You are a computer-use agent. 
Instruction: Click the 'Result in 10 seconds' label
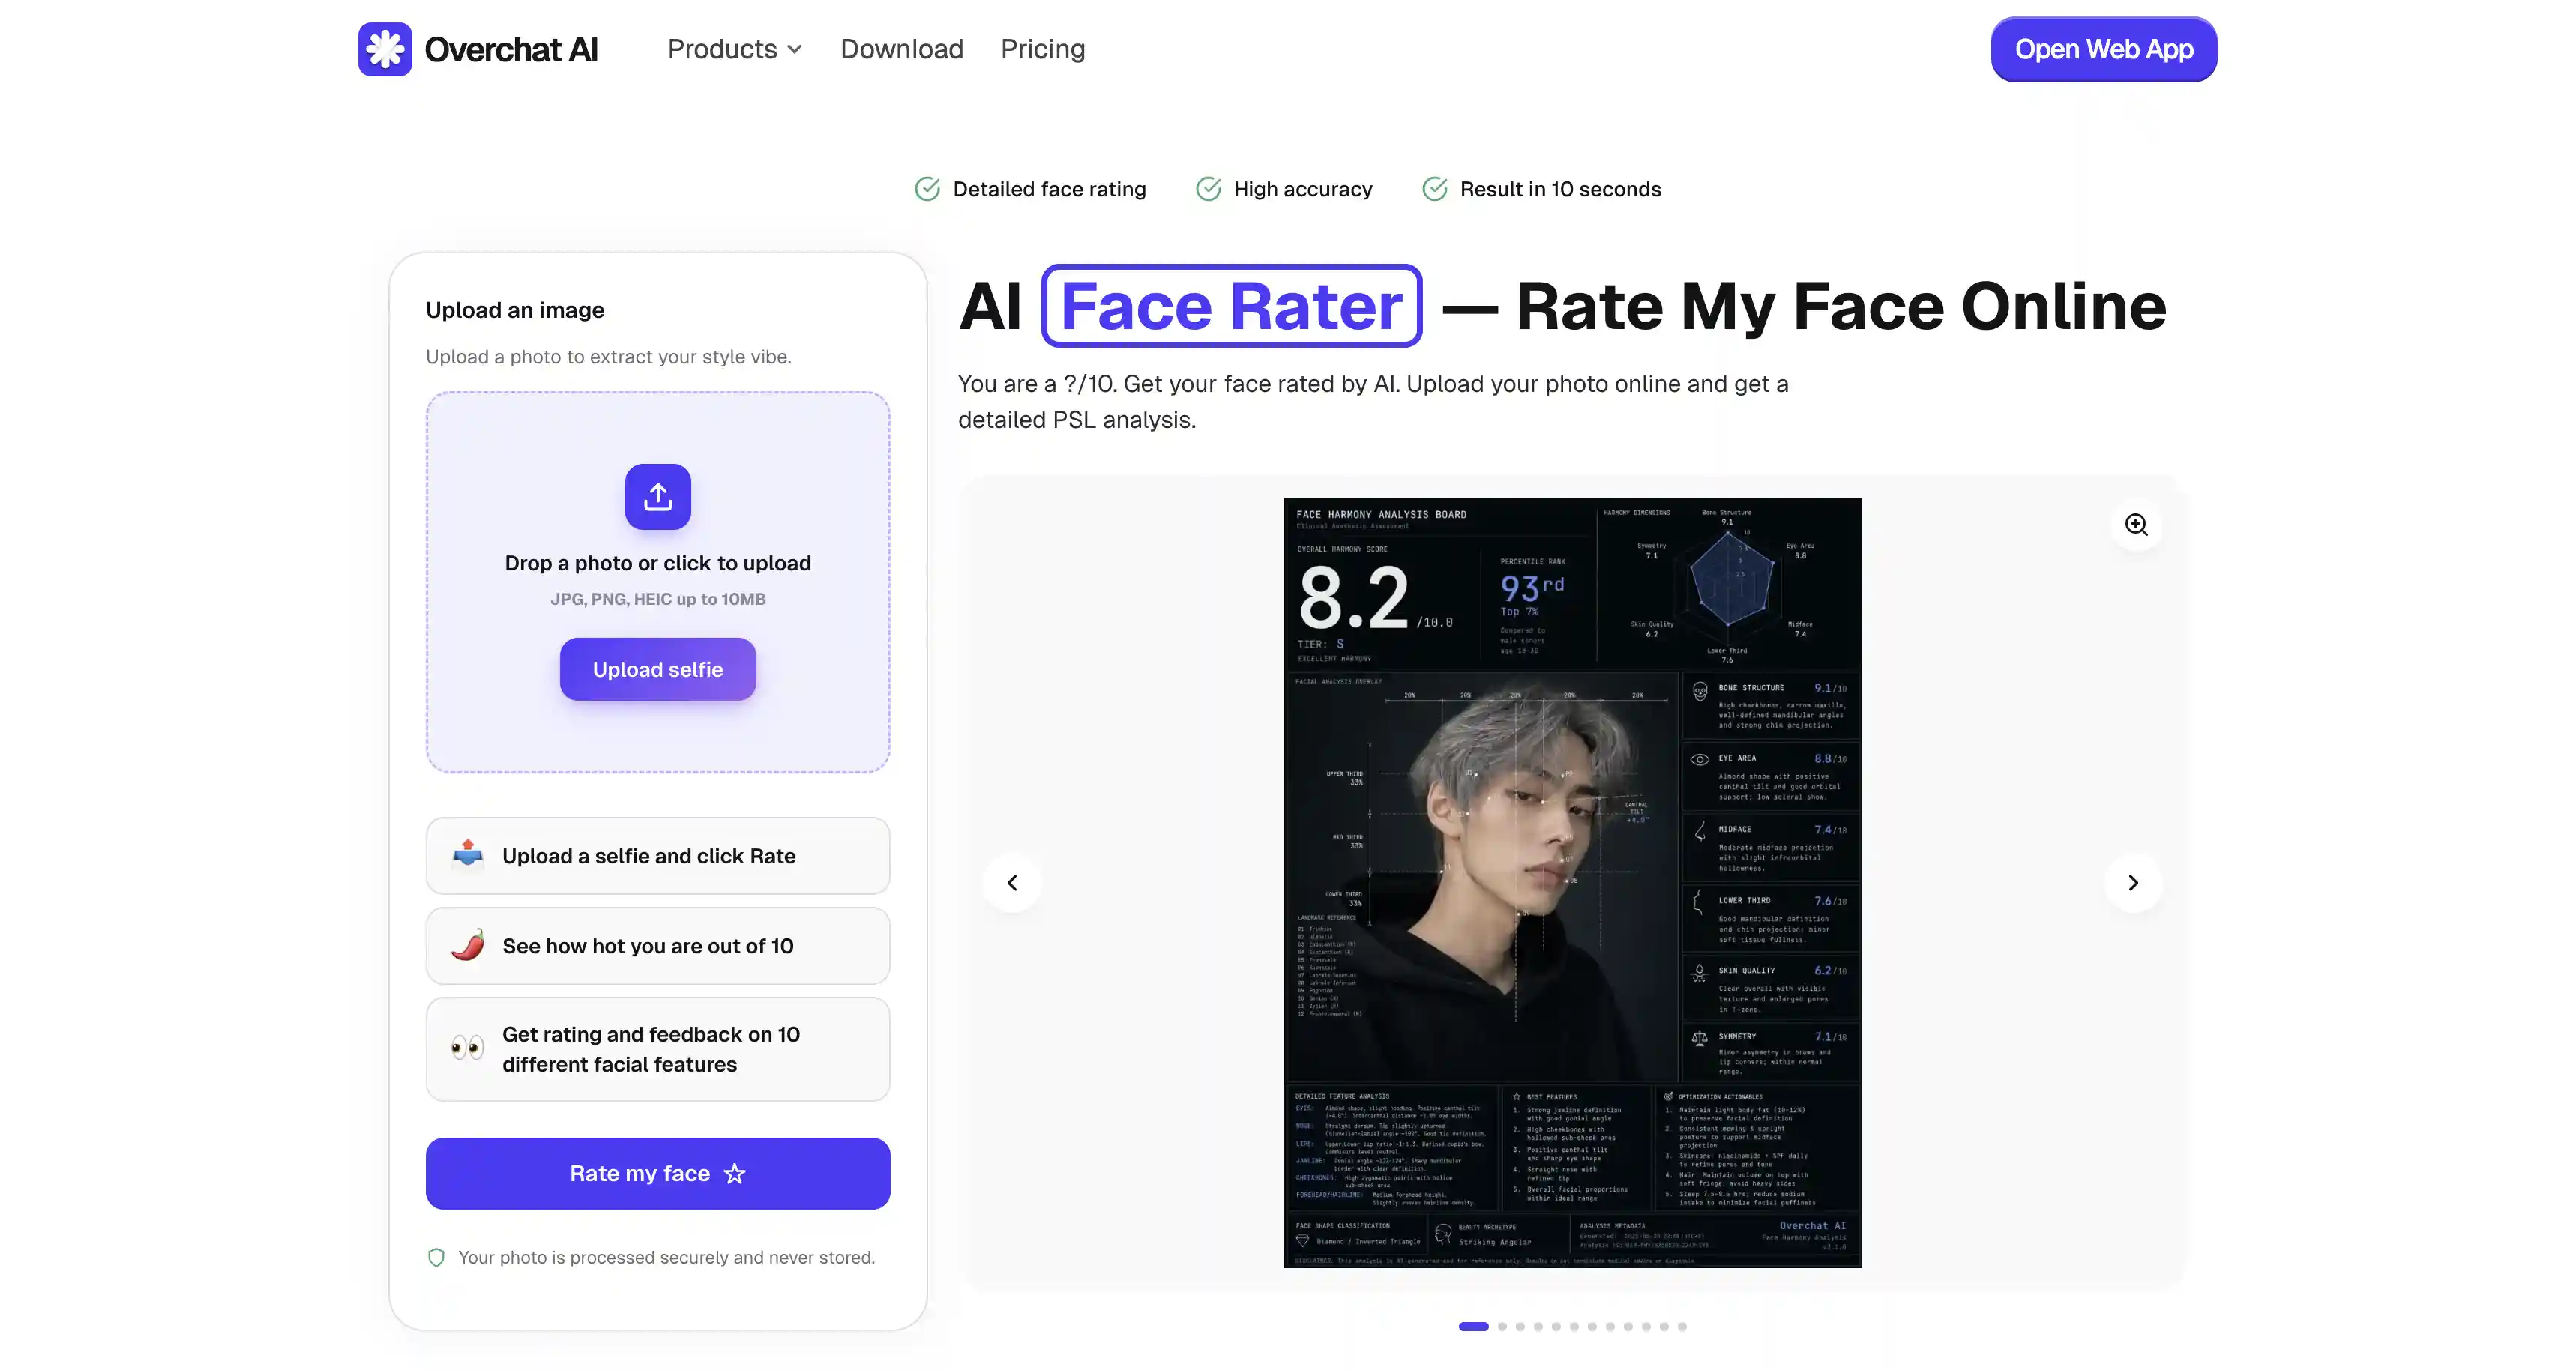coord(1560,189)
